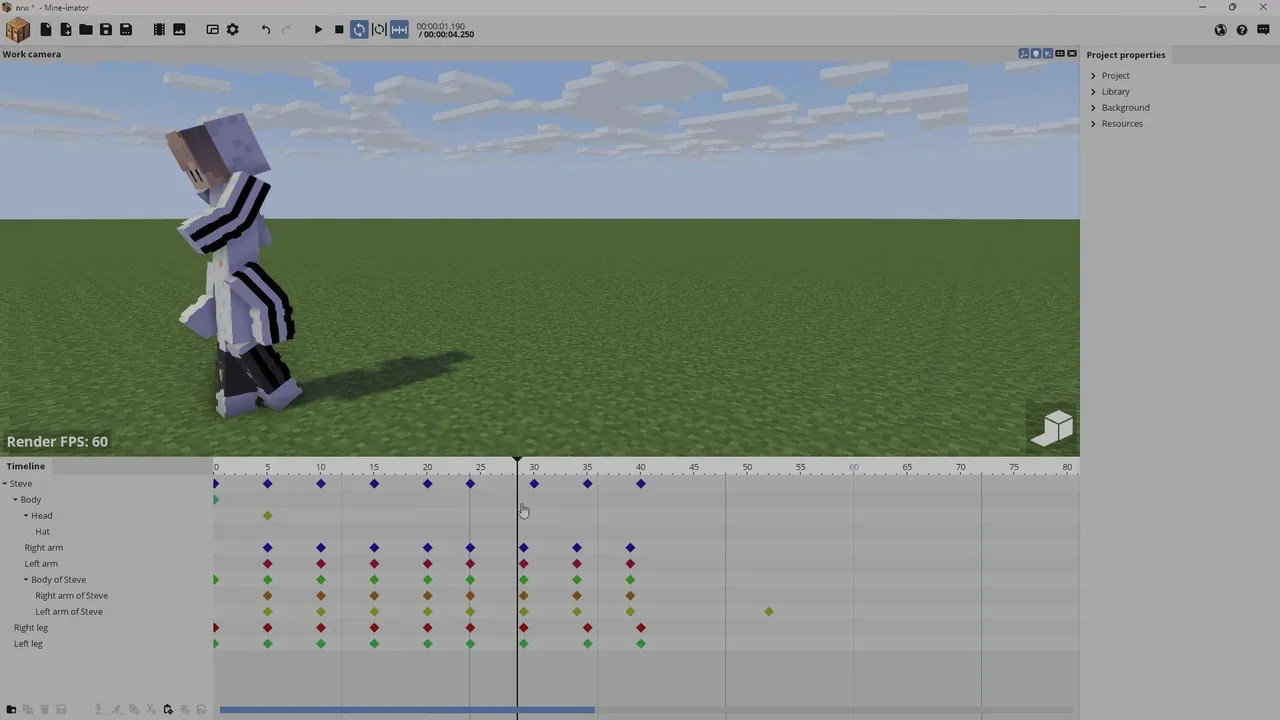Screen dimensions: 1280x720
Task: Collapse the Body of Steve node
Action: click(26, 580)
